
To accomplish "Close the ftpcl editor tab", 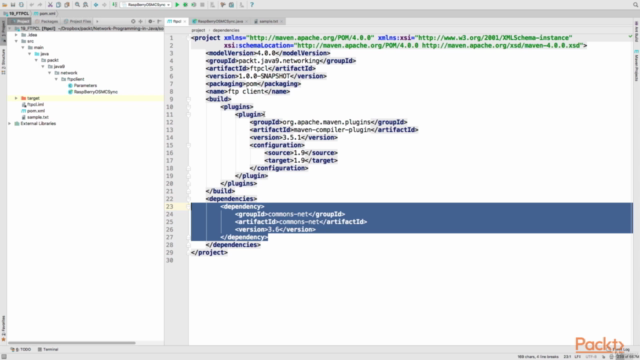I will coord(185,21).
